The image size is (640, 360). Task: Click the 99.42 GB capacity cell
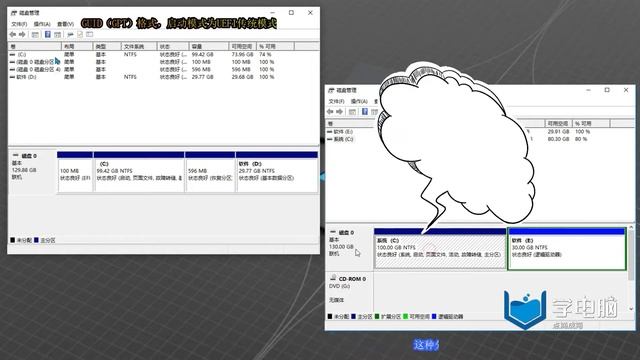point(202,54)
